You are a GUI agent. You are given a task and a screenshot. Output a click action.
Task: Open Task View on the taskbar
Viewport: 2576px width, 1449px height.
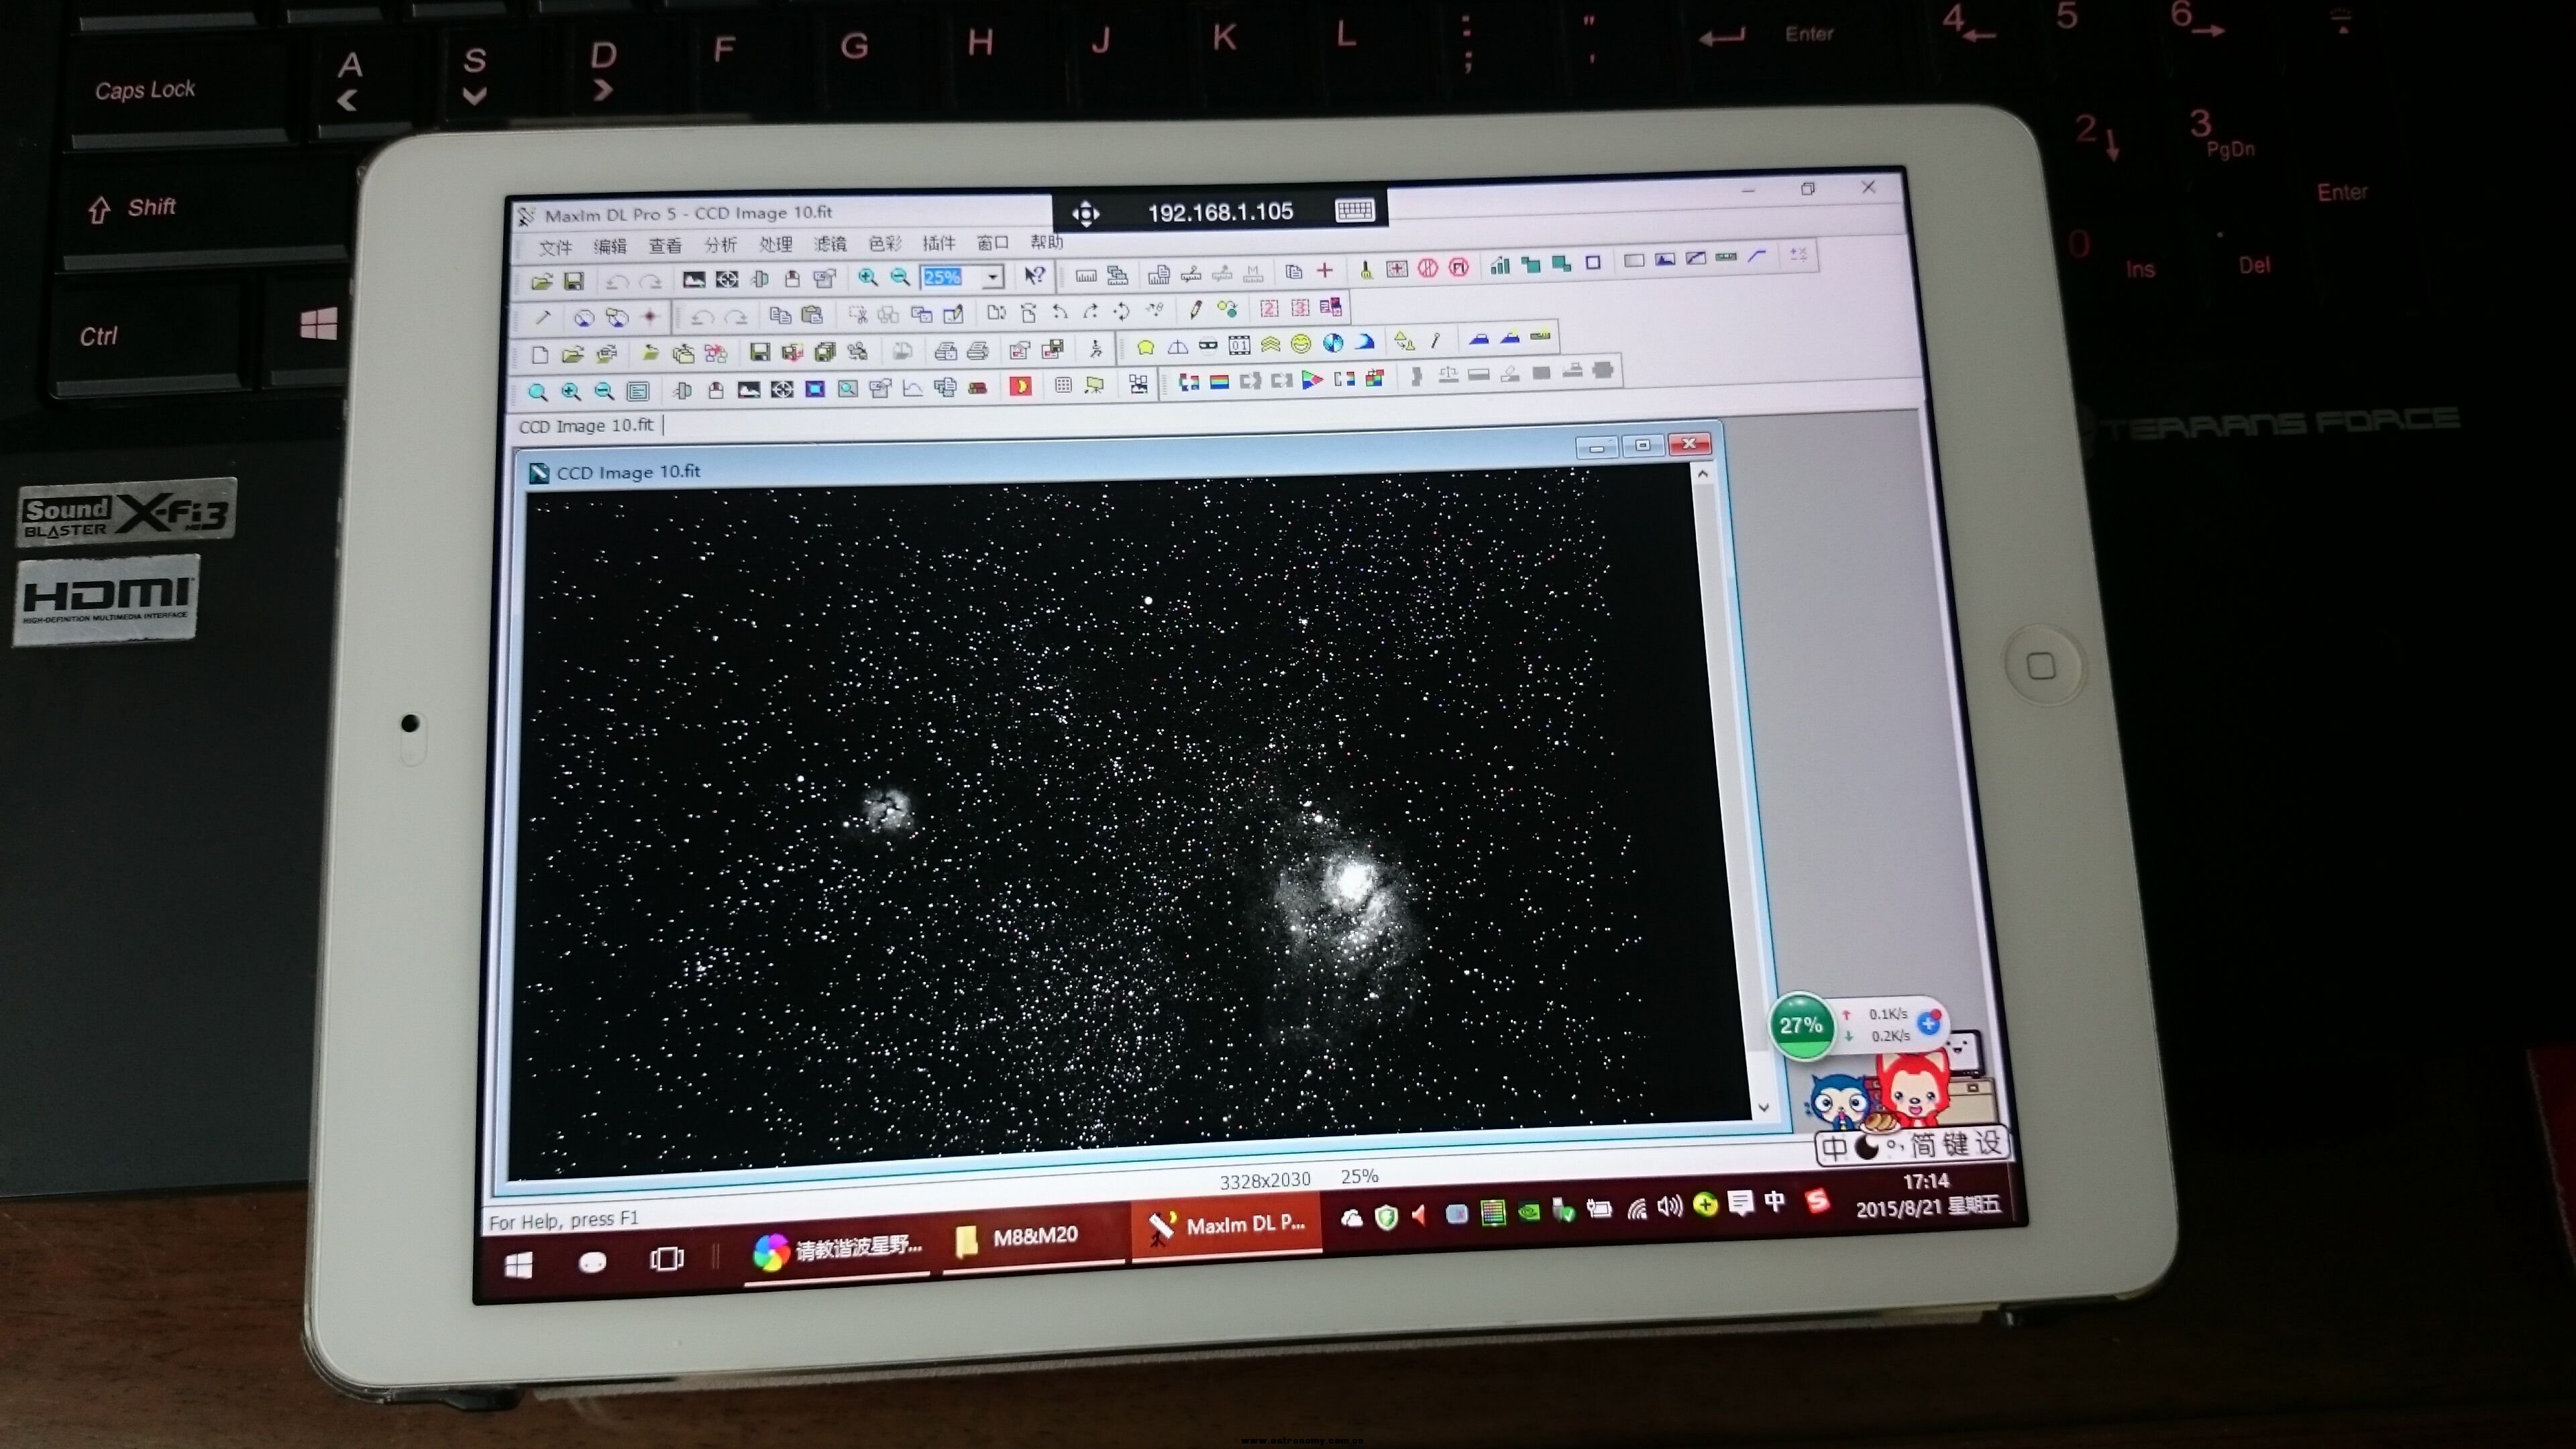(667, 1259)
